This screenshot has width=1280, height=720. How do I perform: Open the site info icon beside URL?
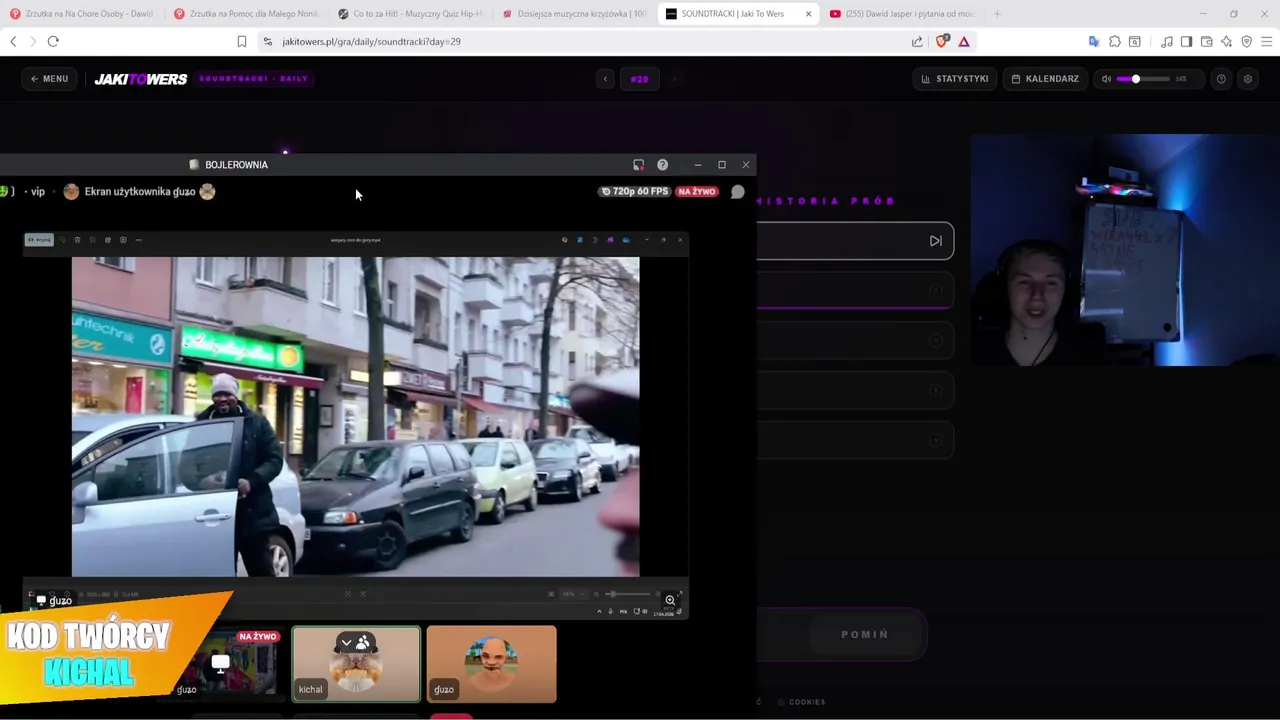[x=266, y=42]
